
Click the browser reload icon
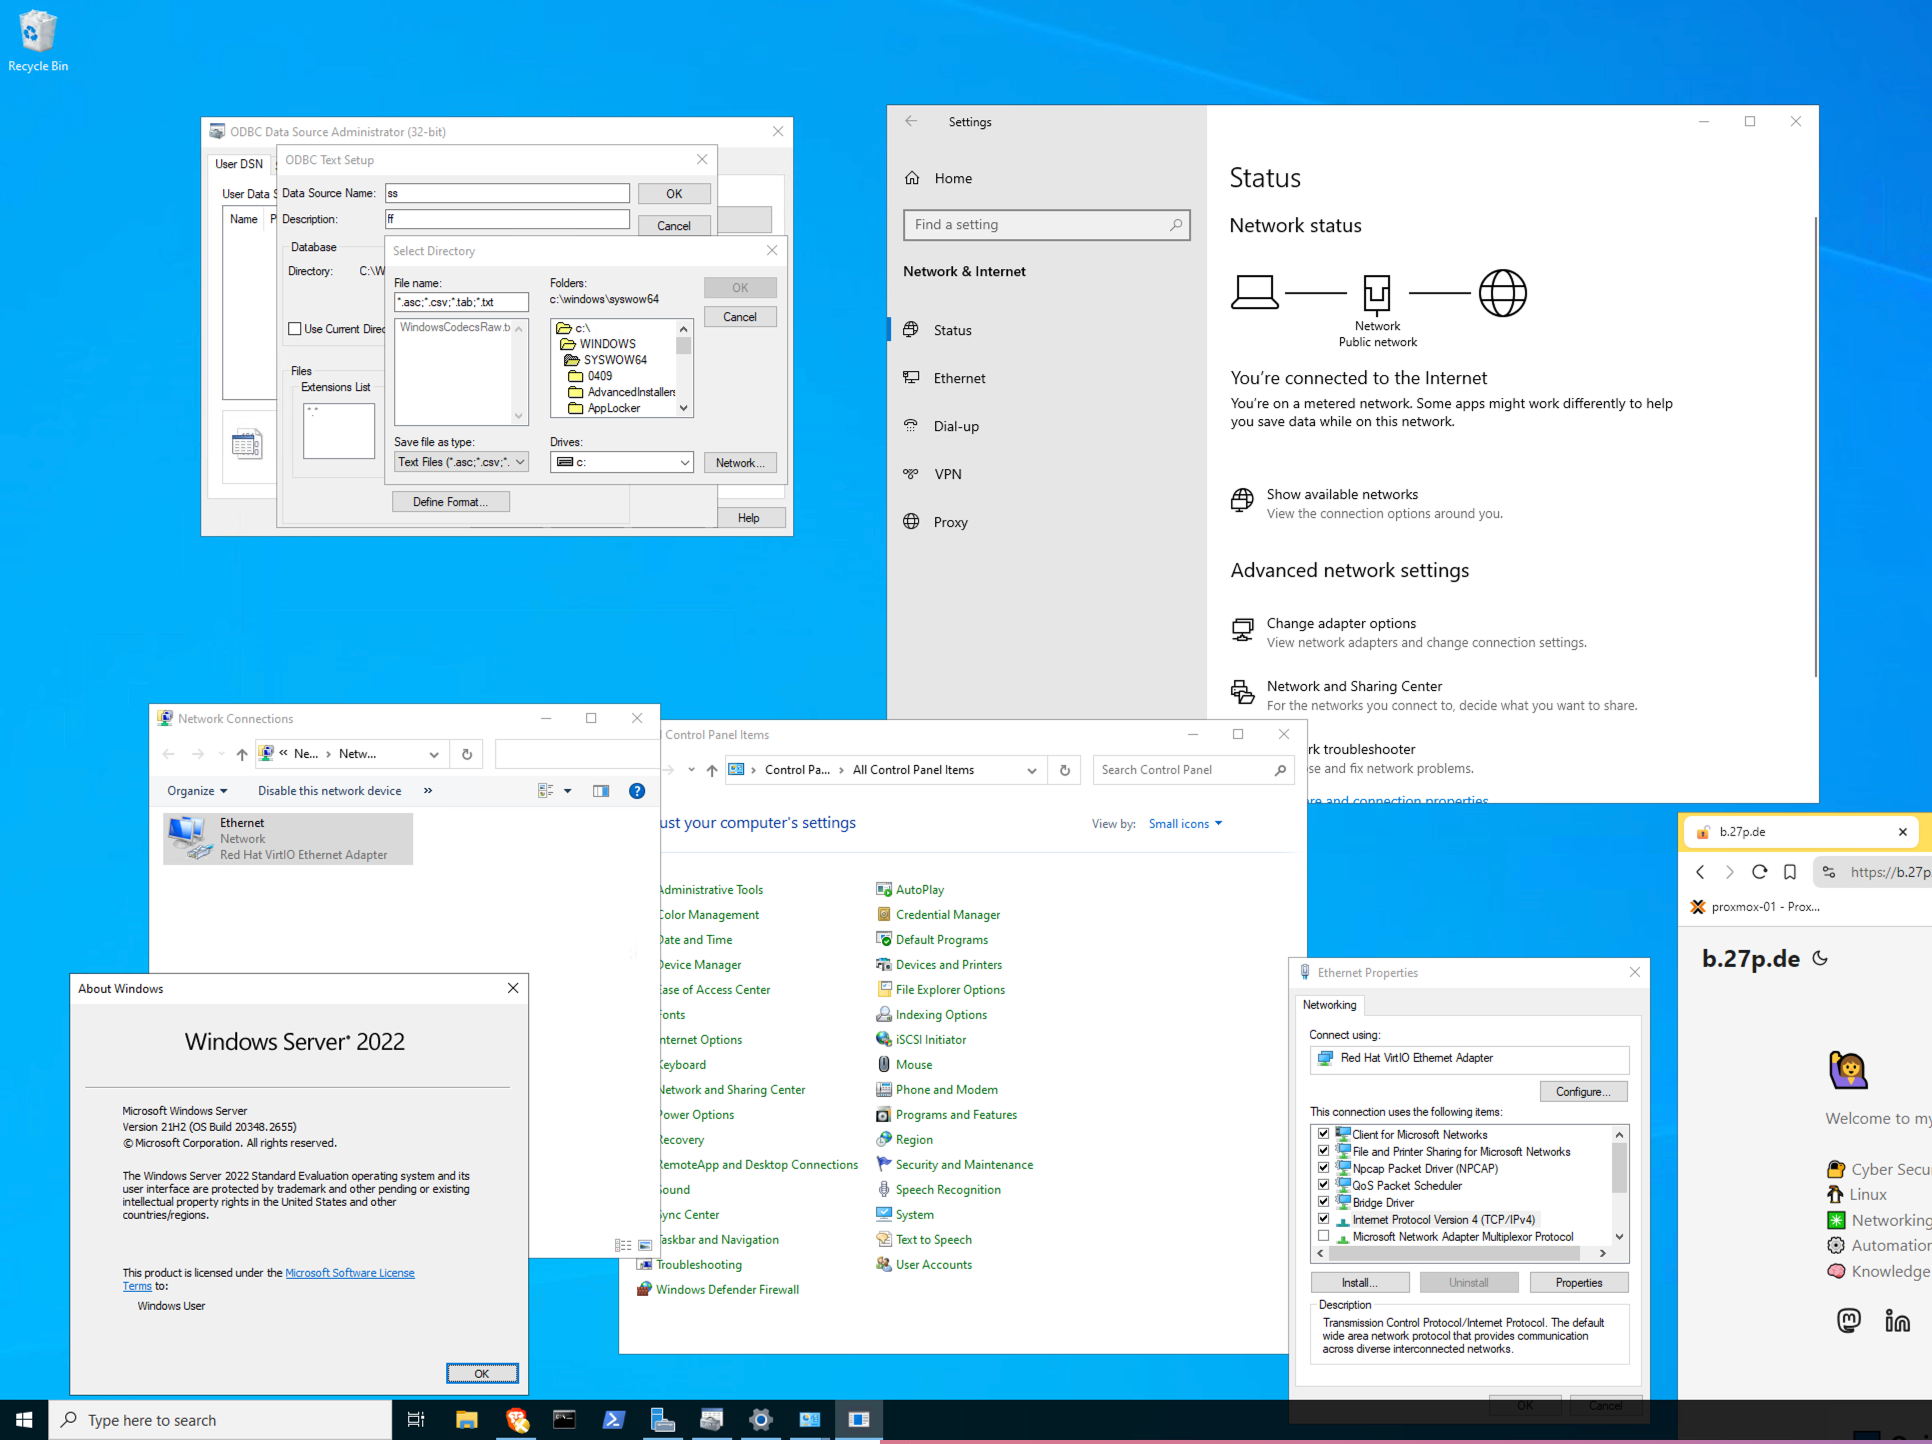pos(1759,872)
